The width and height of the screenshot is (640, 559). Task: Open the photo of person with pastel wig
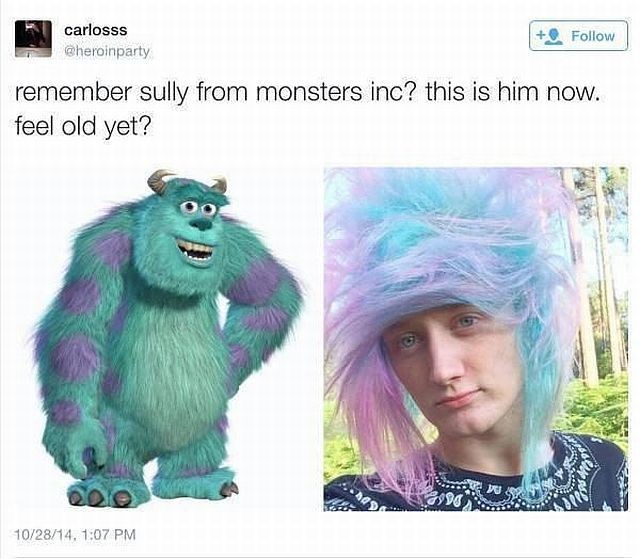[x=476, y=339]
